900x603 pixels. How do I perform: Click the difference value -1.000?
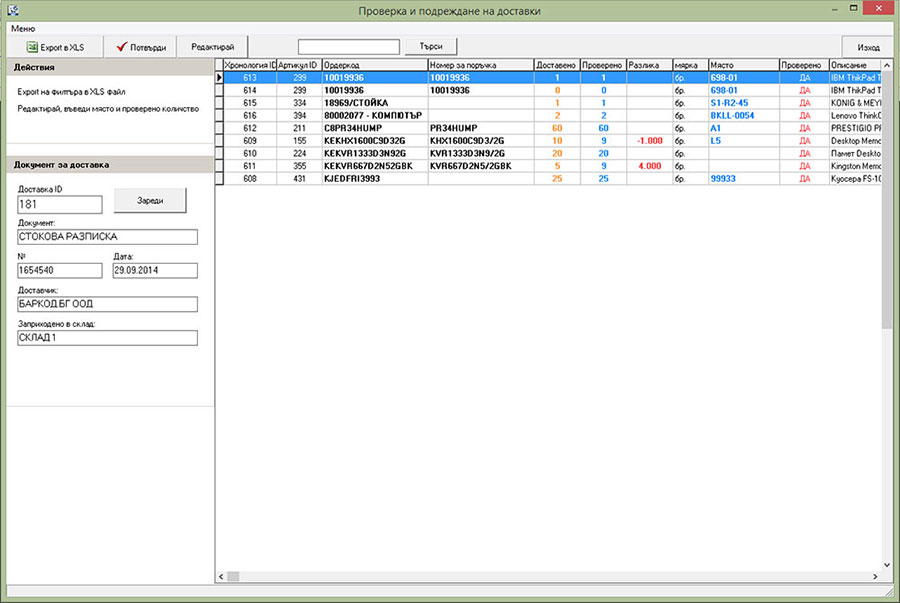point(649,141)
